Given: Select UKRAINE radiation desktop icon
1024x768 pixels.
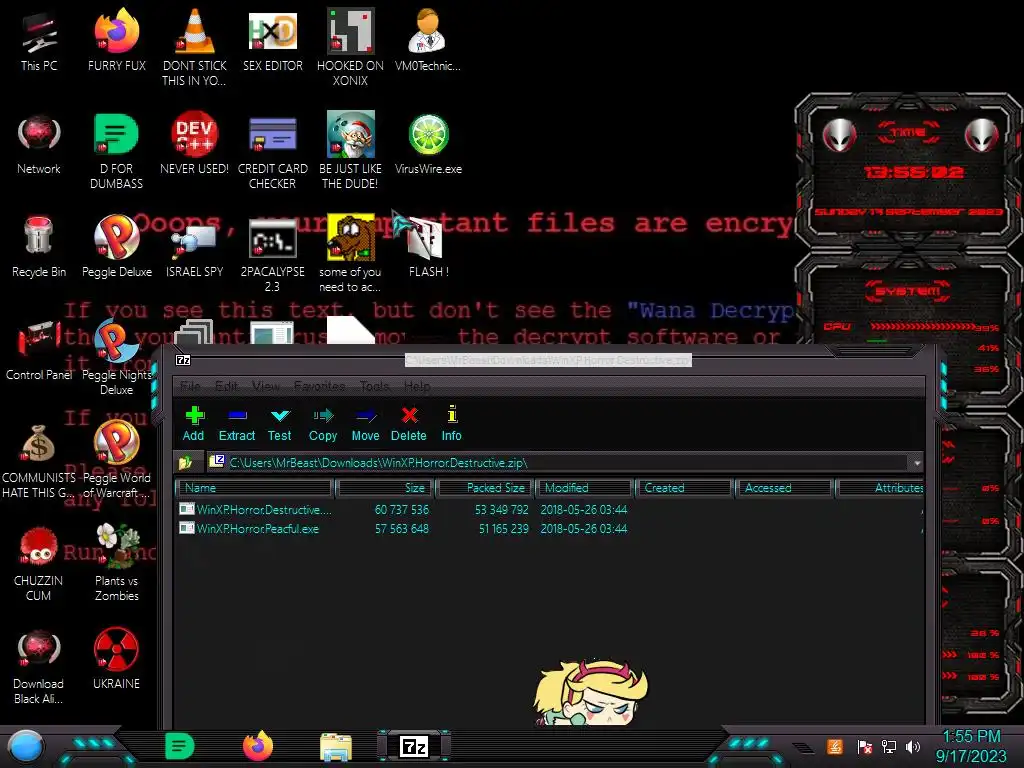Looking at the screenshot, I should [116, 660].
